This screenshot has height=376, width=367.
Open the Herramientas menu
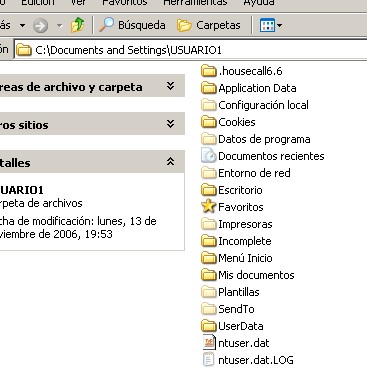195,3
